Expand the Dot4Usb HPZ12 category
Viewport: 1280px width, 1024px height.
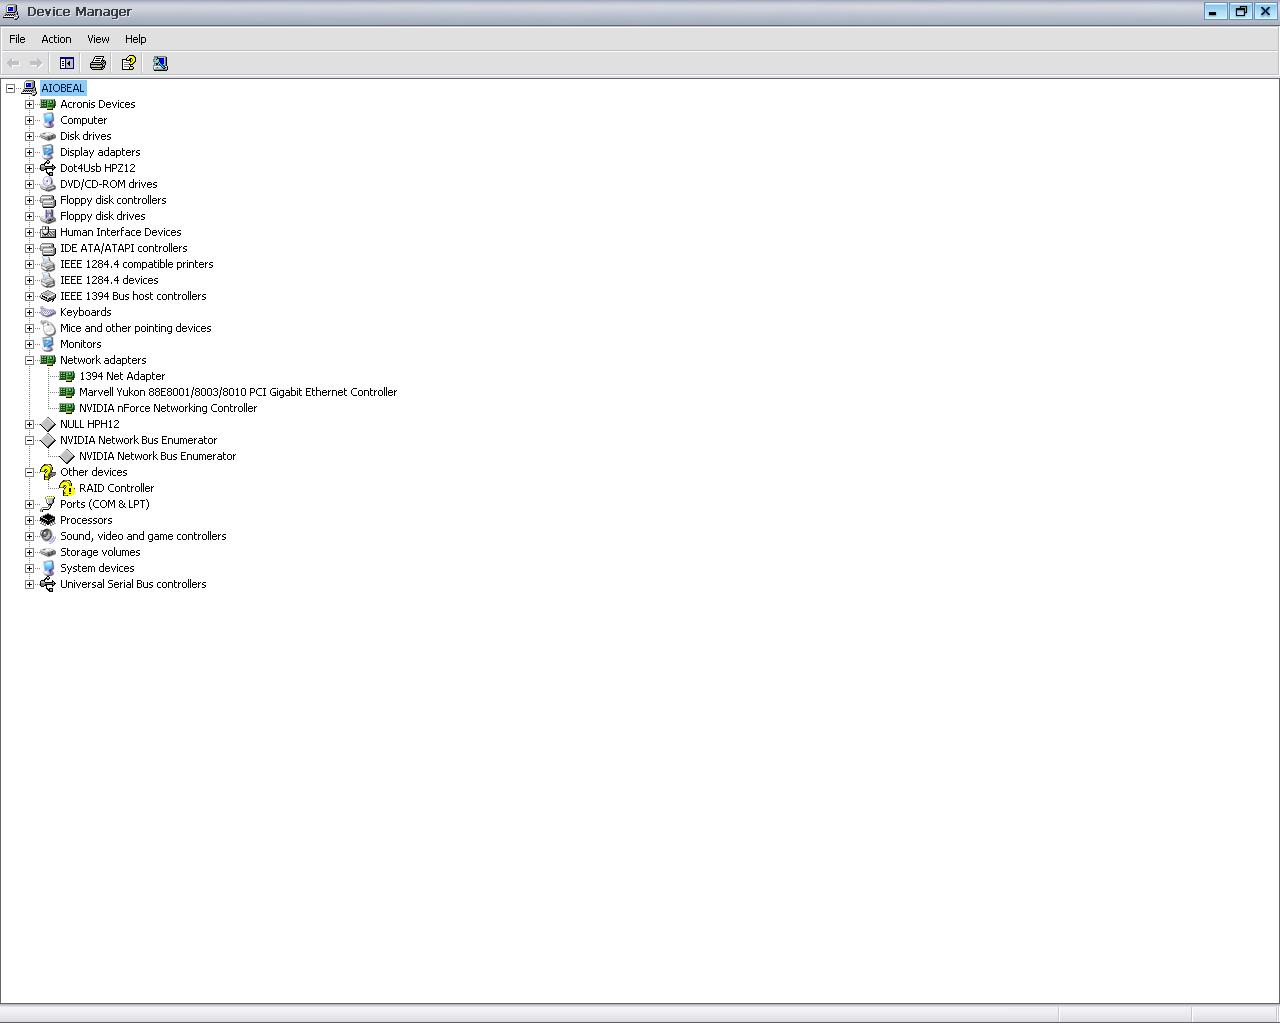point(30,168)
